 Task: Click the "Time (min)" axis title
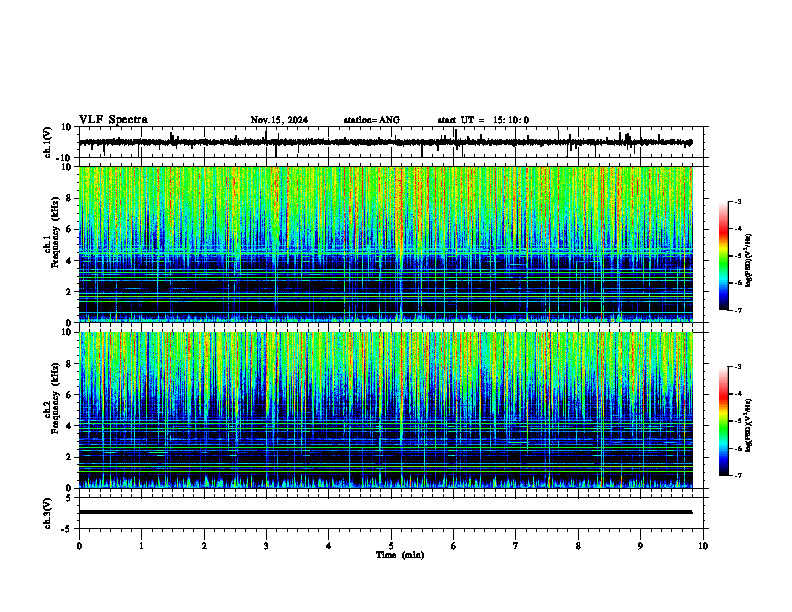pos(400,555)
